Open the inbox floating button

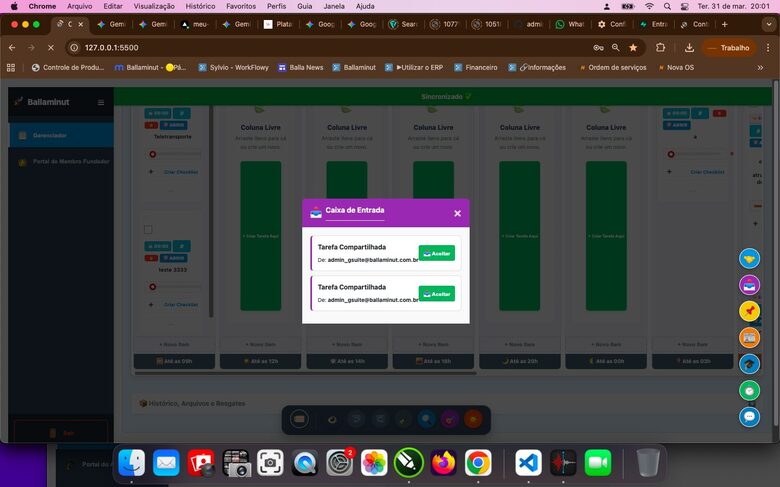[x=749, y=285]
